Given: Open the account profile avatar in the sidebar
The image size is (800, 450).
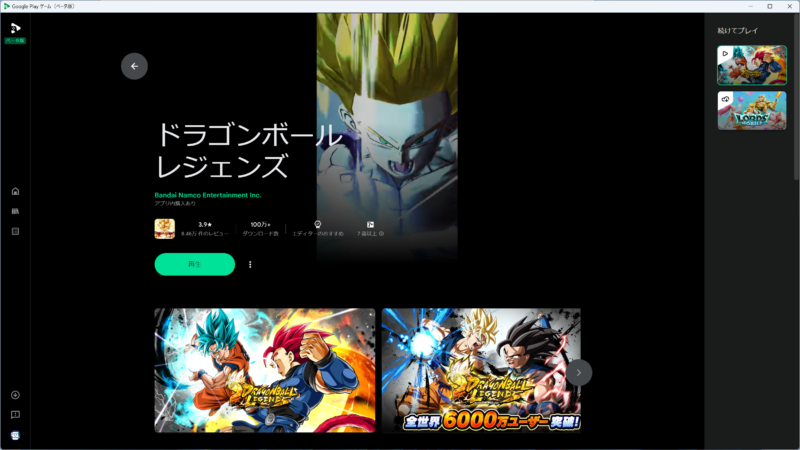Looking at the screenshot, I should tap(15, 435).
